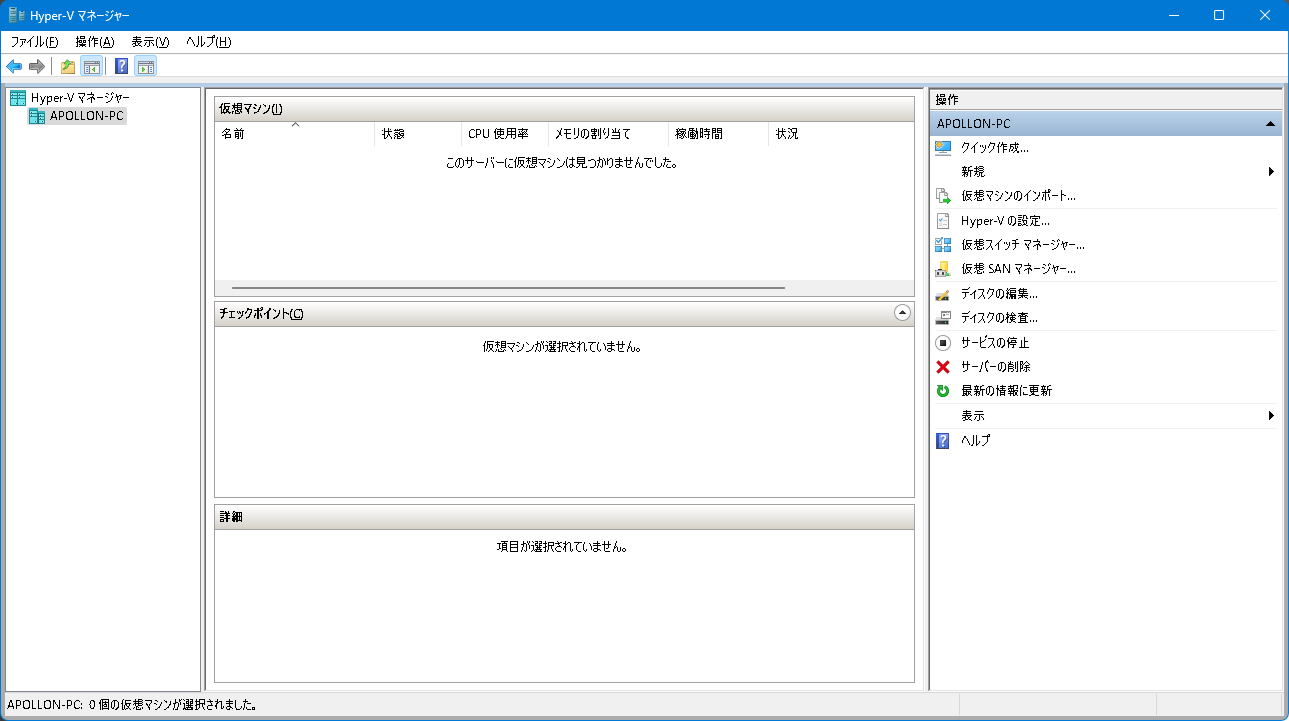The width and height of the screenshot is (1289, 721).
Task: Click 最新の情報に更新 action
Action: pos(1006,391)
